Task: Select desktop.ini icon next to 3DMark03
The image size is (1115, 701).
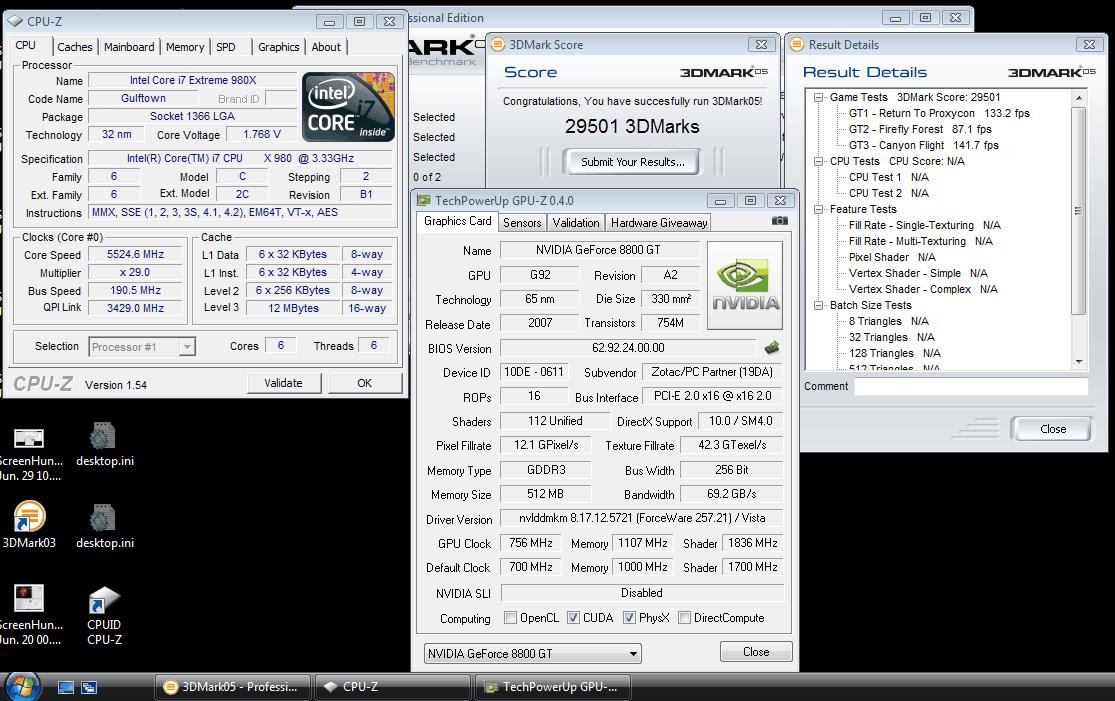Action: [105, 526]
